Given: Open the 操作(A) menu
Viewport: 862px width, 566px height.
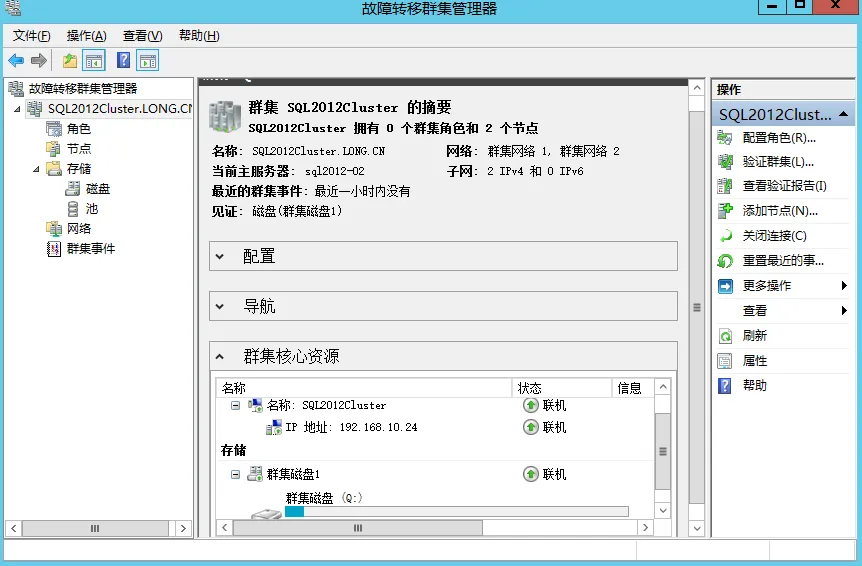Looking at the screenshot, I should [x=86, y=36].
